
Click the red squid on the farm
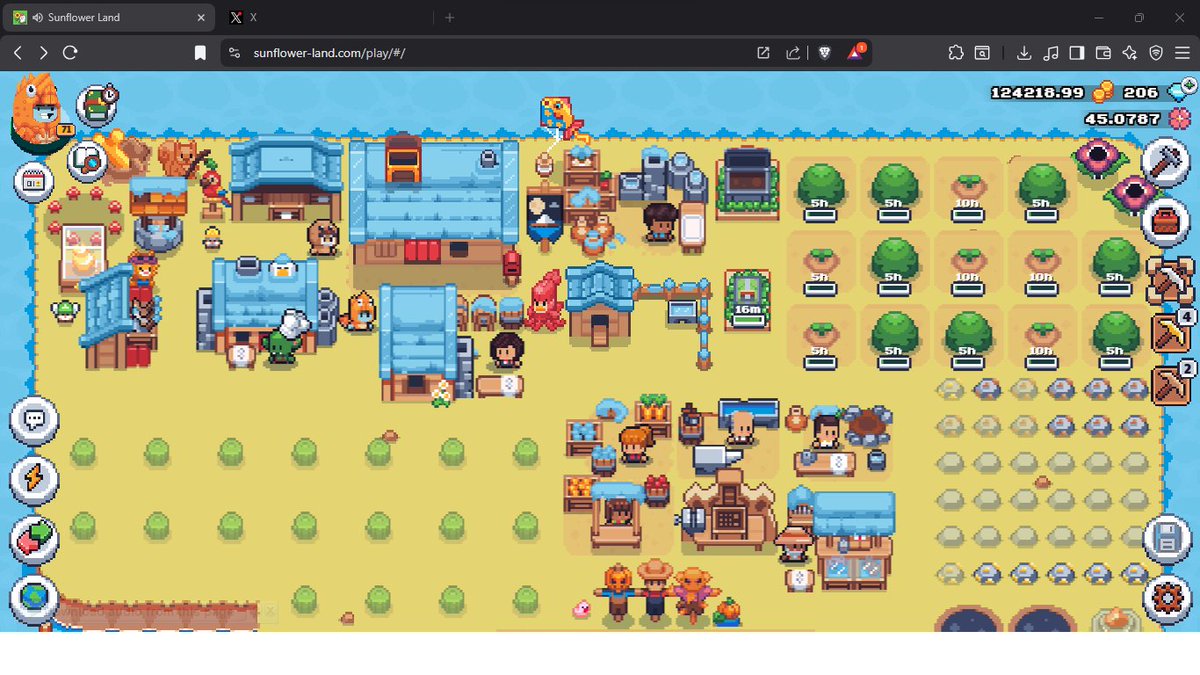click(x=546, y=299)
